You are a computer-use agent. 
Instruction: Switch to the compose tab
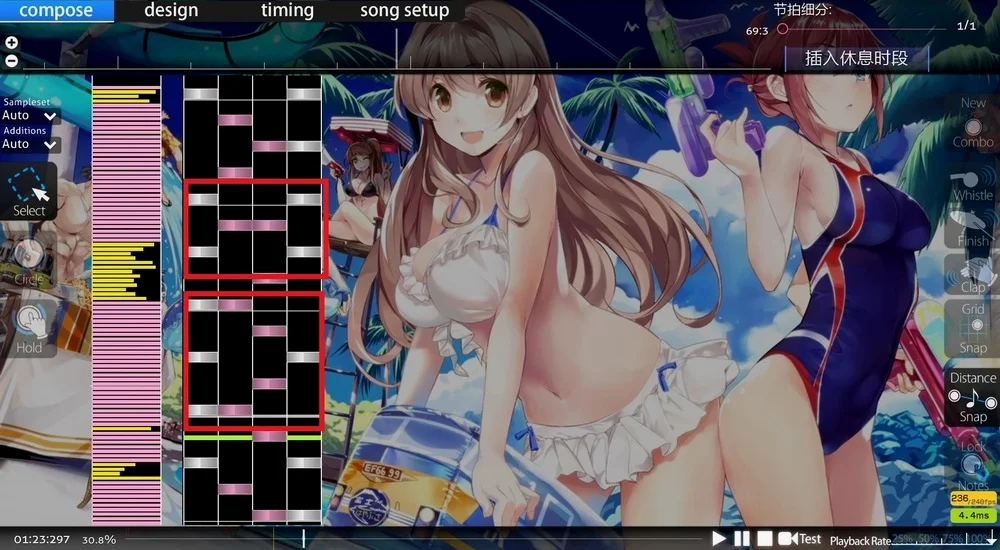(56, 11)
